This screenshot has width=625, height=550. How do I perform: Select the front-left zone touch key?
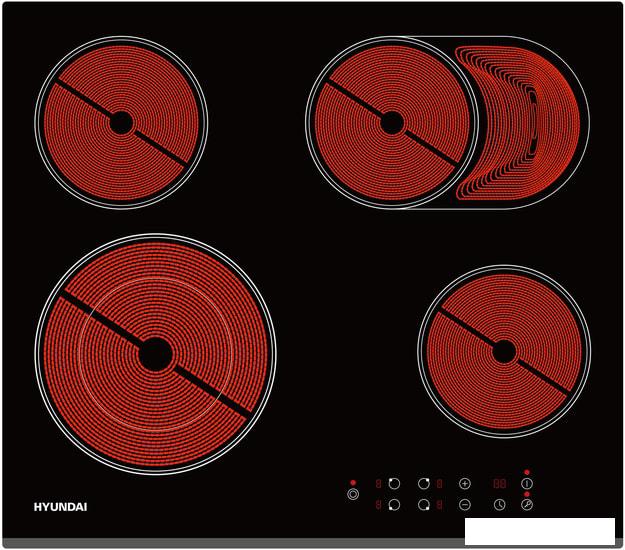coord(394,505)
